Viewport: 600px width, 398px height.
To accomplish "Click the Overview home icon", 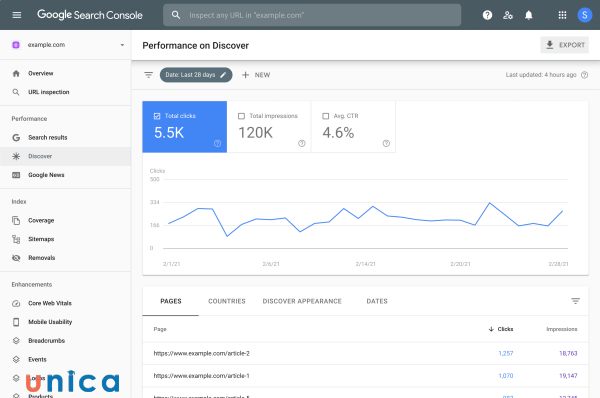I will point(16,73).
